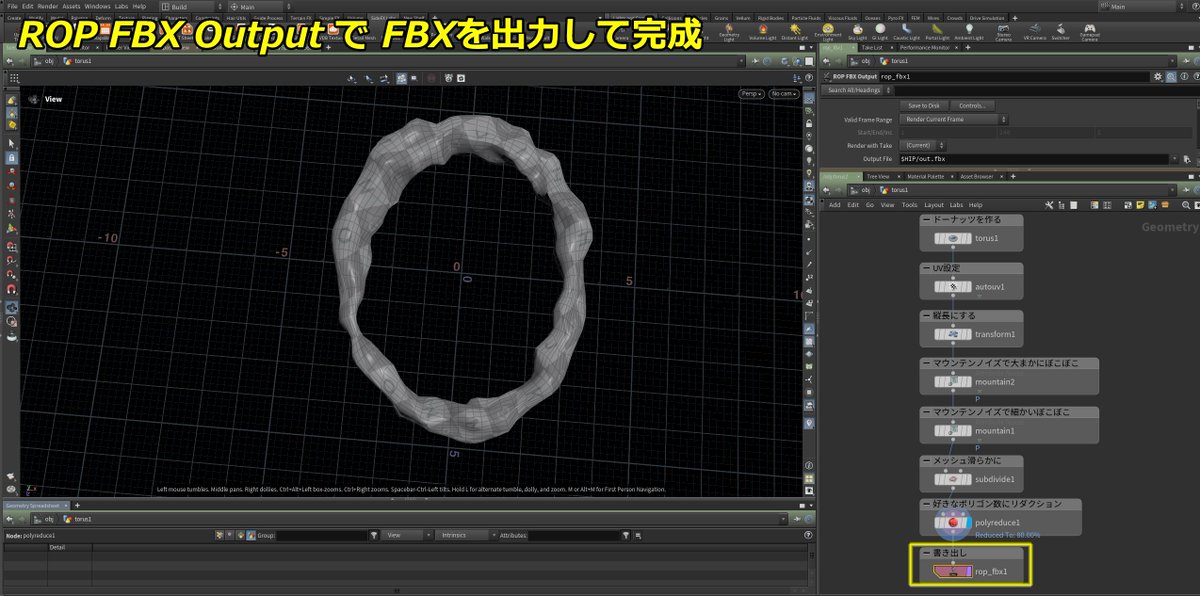Open the Search All/Headings filter dropdown
This screenshot has width=1200, height=596.
pos(855,90)
